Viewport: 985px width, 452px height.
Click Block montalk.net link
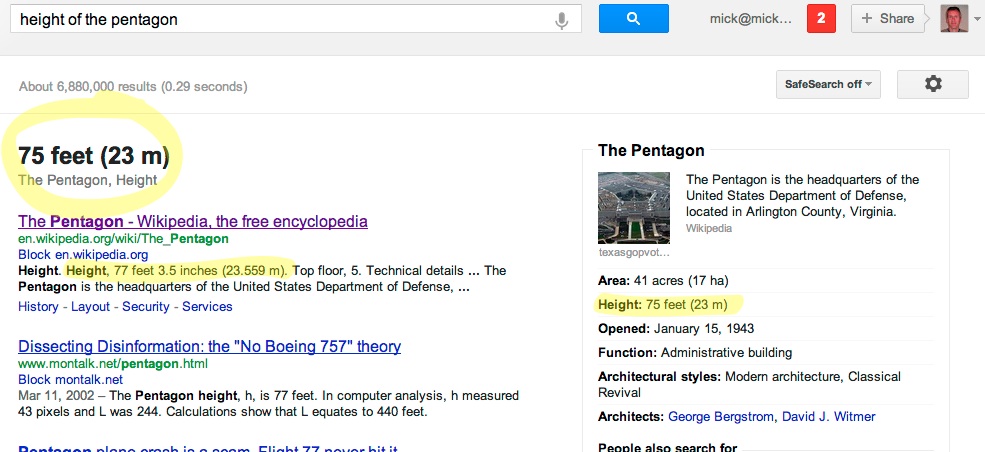[x=70, y=380]
